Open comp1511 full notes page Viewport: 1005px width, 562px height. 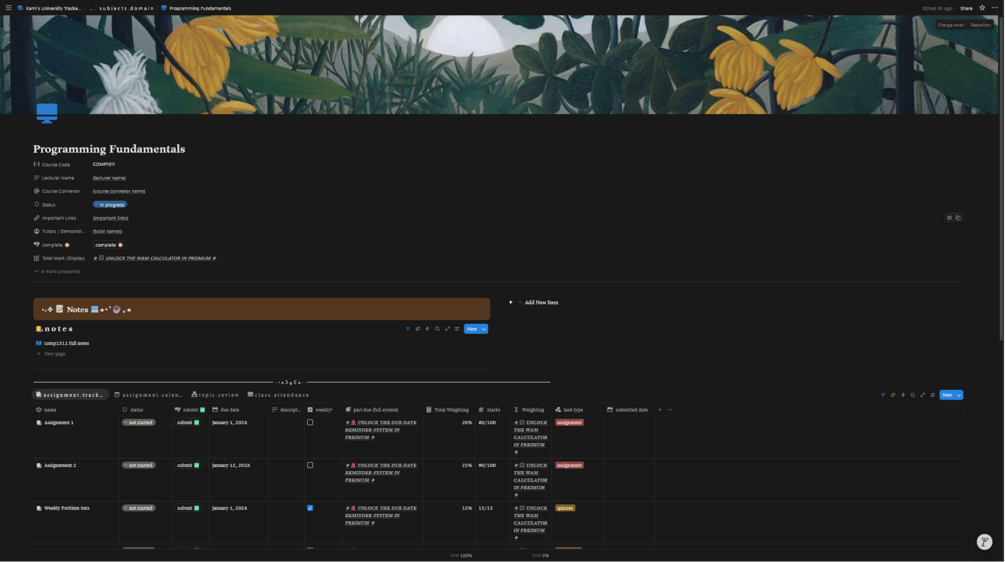(x=67, y=343)
